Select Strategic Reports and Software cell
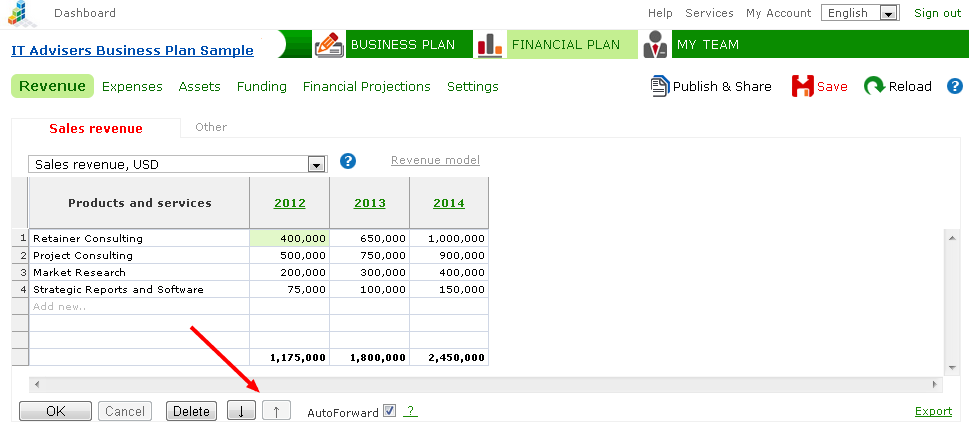The height and width of the screenshot is (435, 969). pos(139,289)
